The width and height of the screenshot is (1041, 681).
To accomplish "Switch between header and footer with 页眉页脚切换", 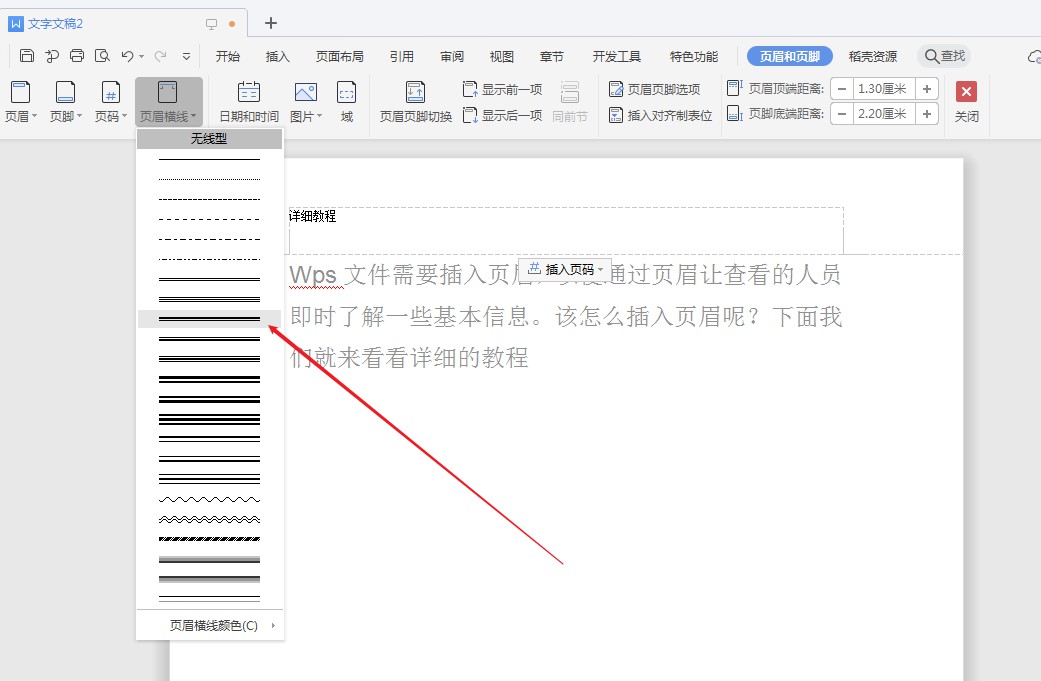I will click(415, 100).
